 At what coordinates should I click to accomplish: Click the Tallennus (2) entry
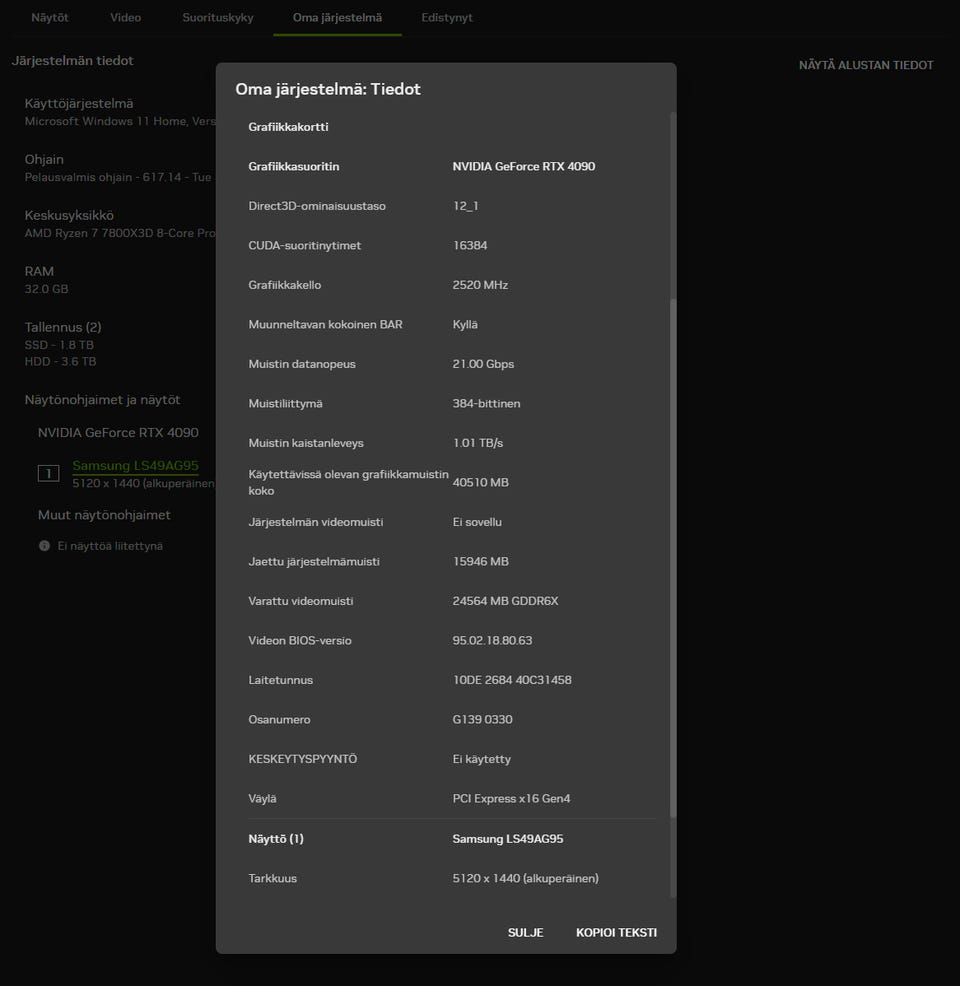tap(63, 327)
